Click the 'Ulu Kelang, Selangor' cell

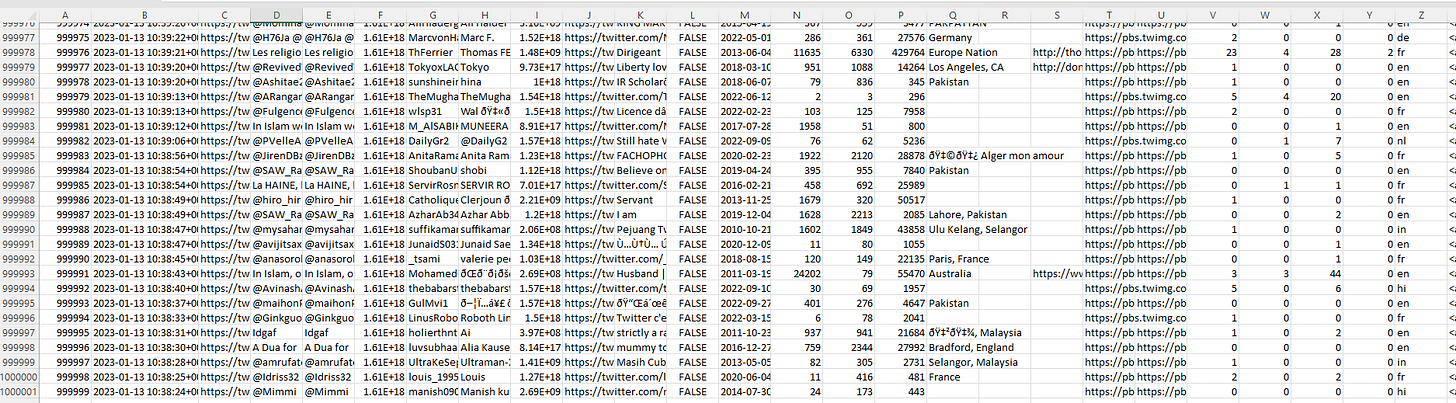(x=953, y=229)
